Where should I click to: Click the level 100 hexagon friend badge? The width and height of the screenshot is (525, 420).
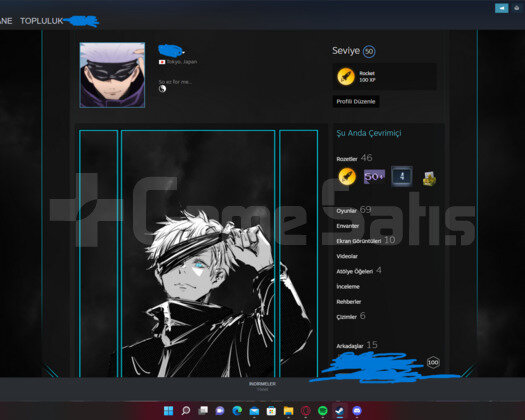point(433,362)
